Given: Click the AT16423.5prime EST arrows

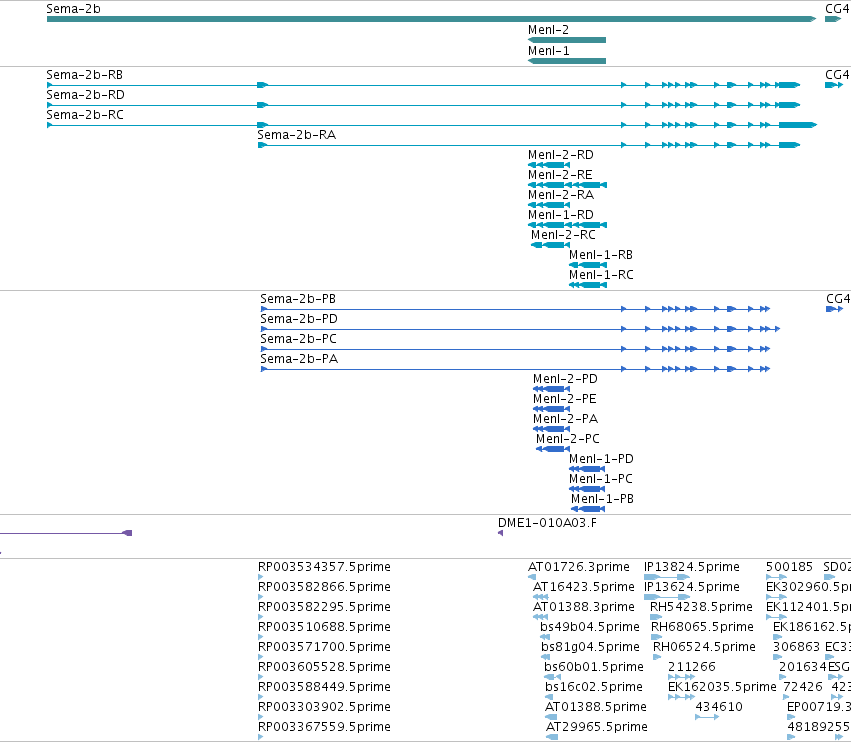Looking at the screenshot, I should 541,597.
